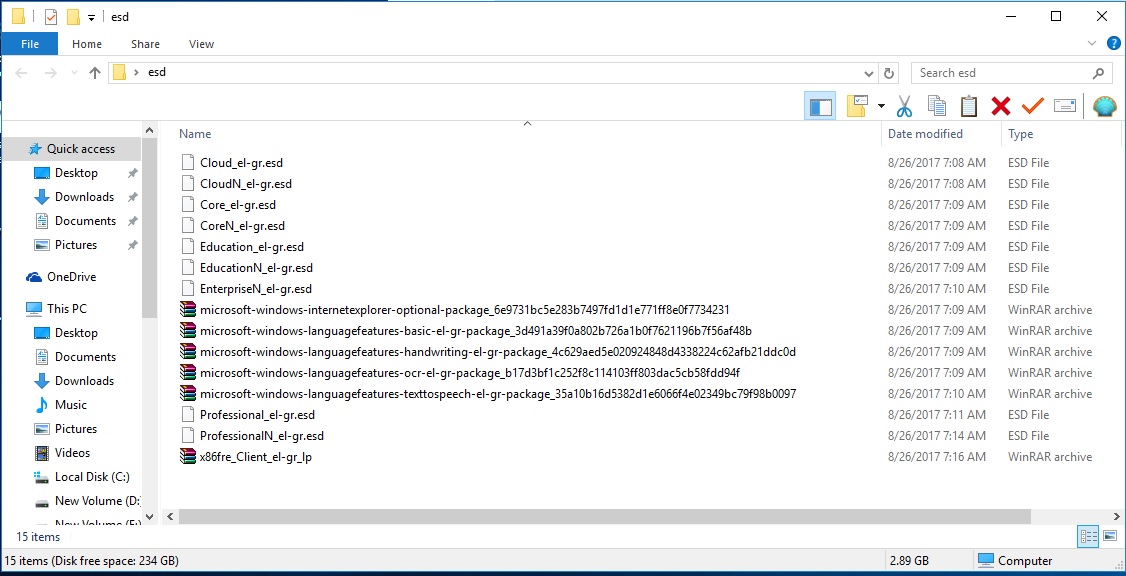Click WinRAR icon of languagefeatures-basic archive

(x=187, y=331)
